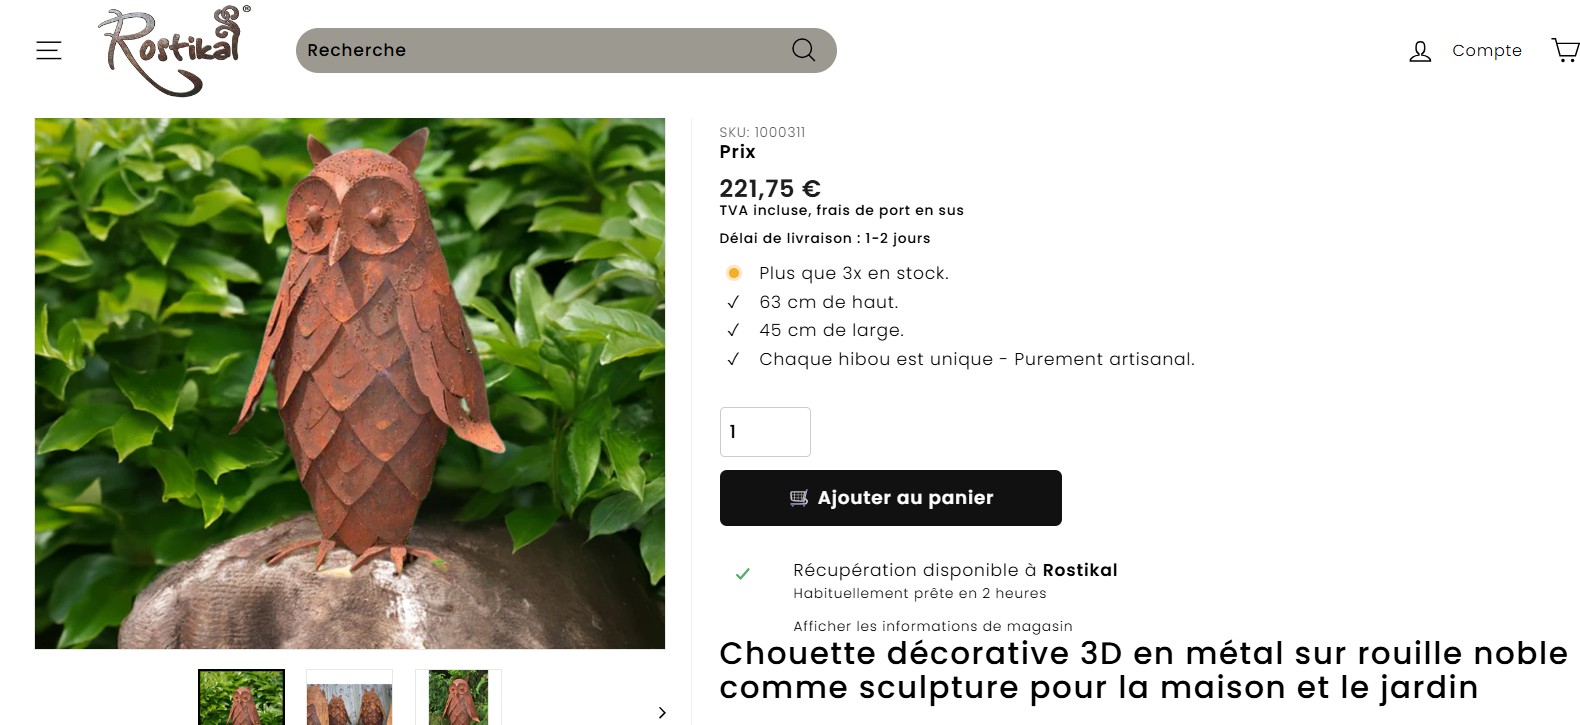The image size is (1580, 725).
Task: Click the green pickup availability checkmark
Action: [x=742, y=574]
